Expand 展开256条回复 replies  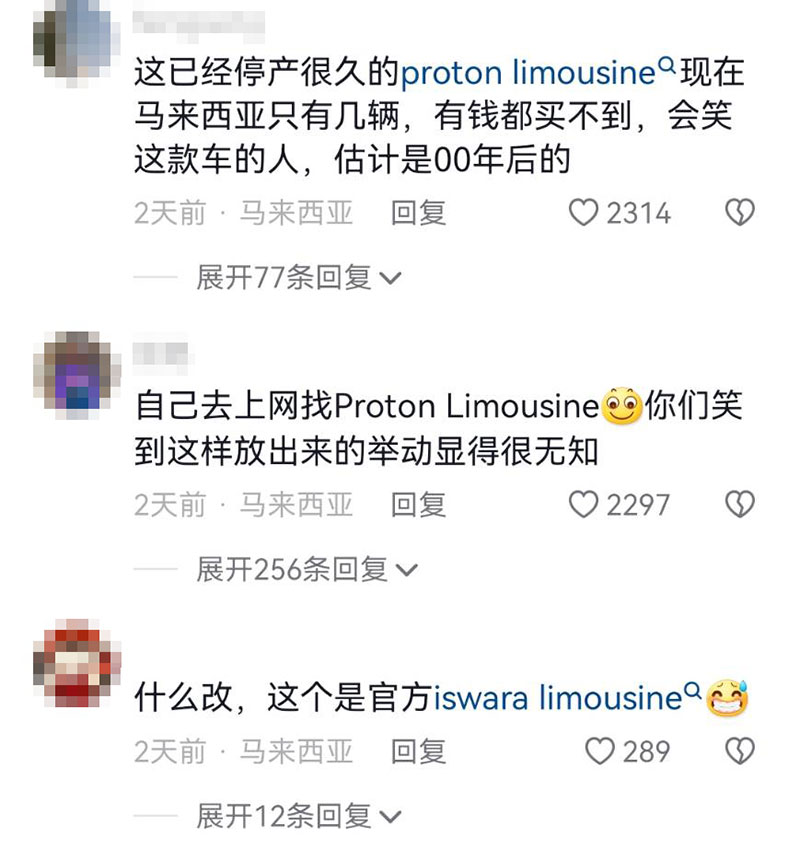click(x=307, y=569)
